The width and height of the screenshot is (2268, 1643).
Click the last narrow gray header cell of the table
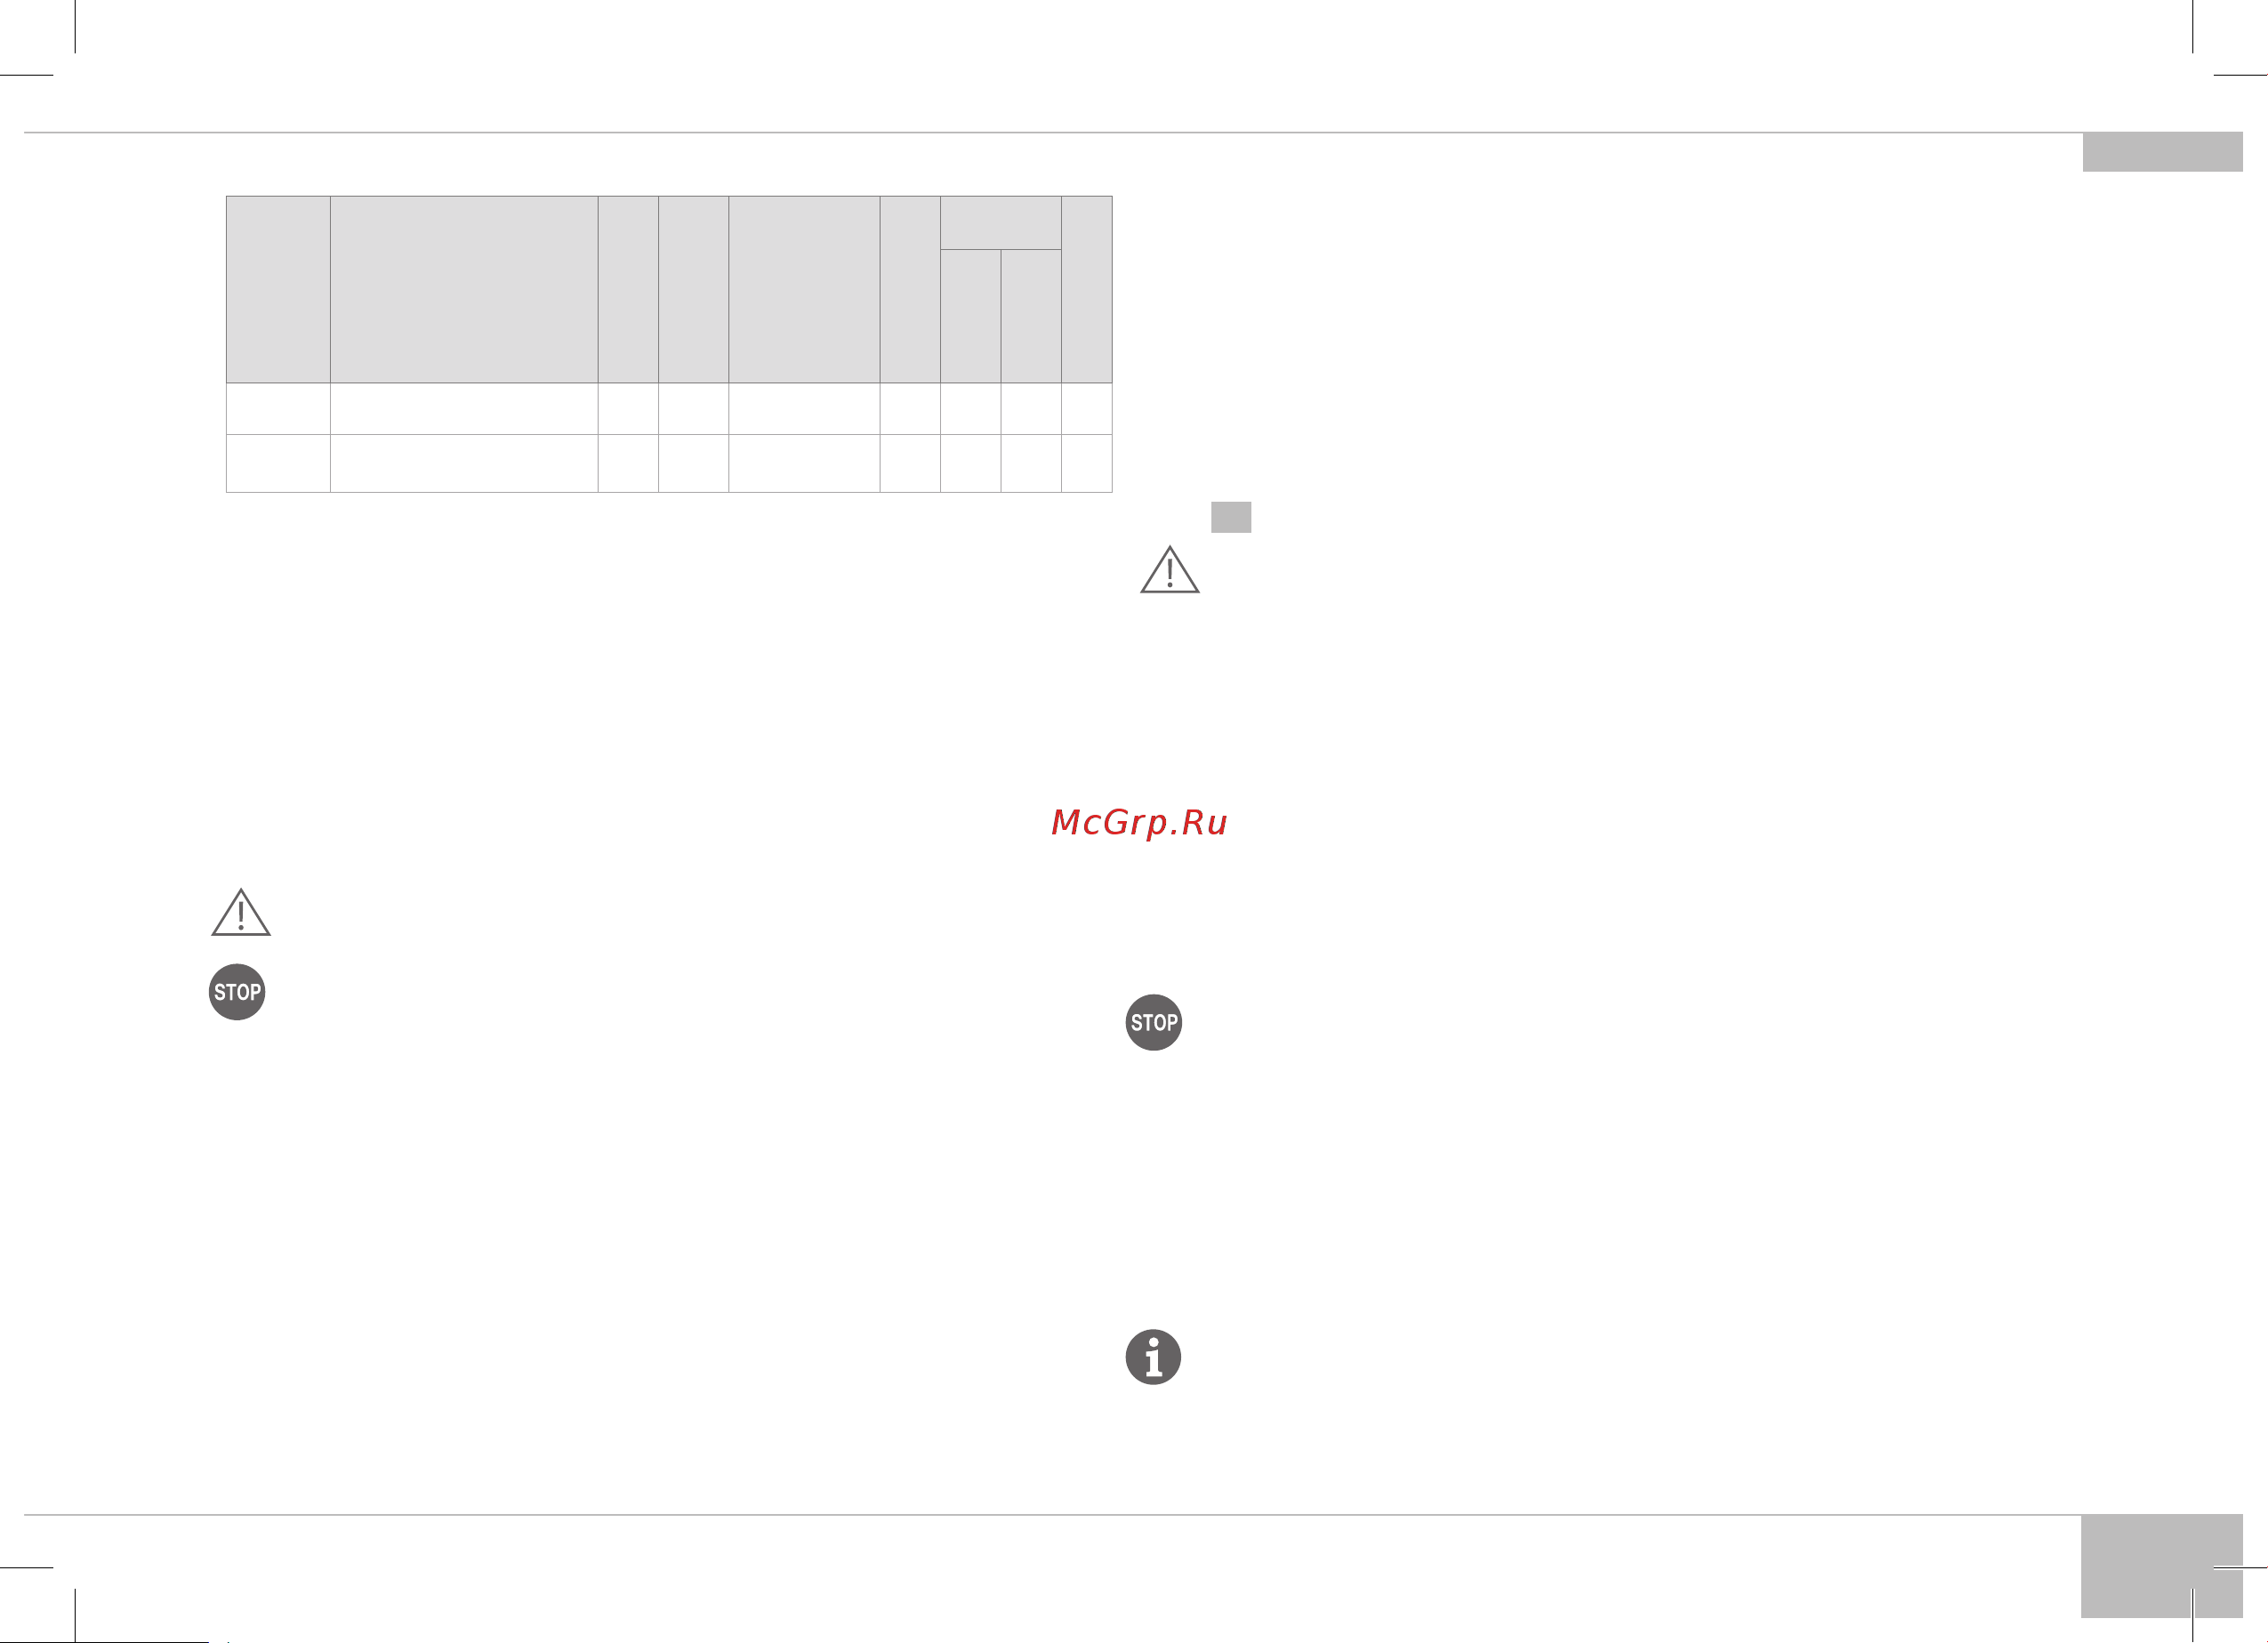click(1087, 289)
